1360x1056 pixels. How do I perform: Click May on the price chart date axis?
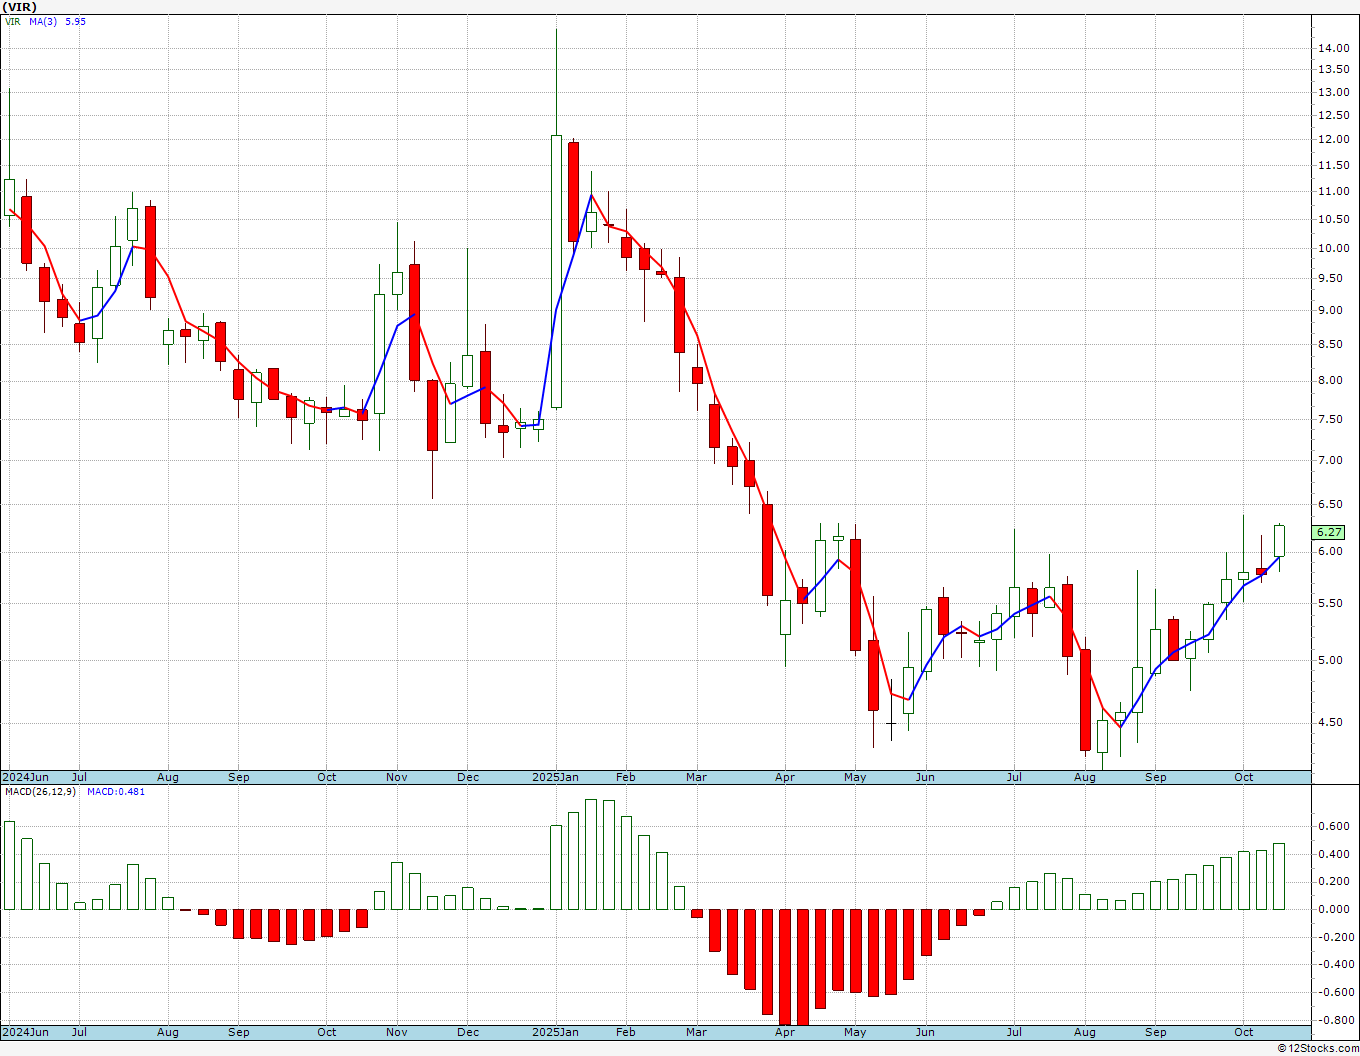855,777
